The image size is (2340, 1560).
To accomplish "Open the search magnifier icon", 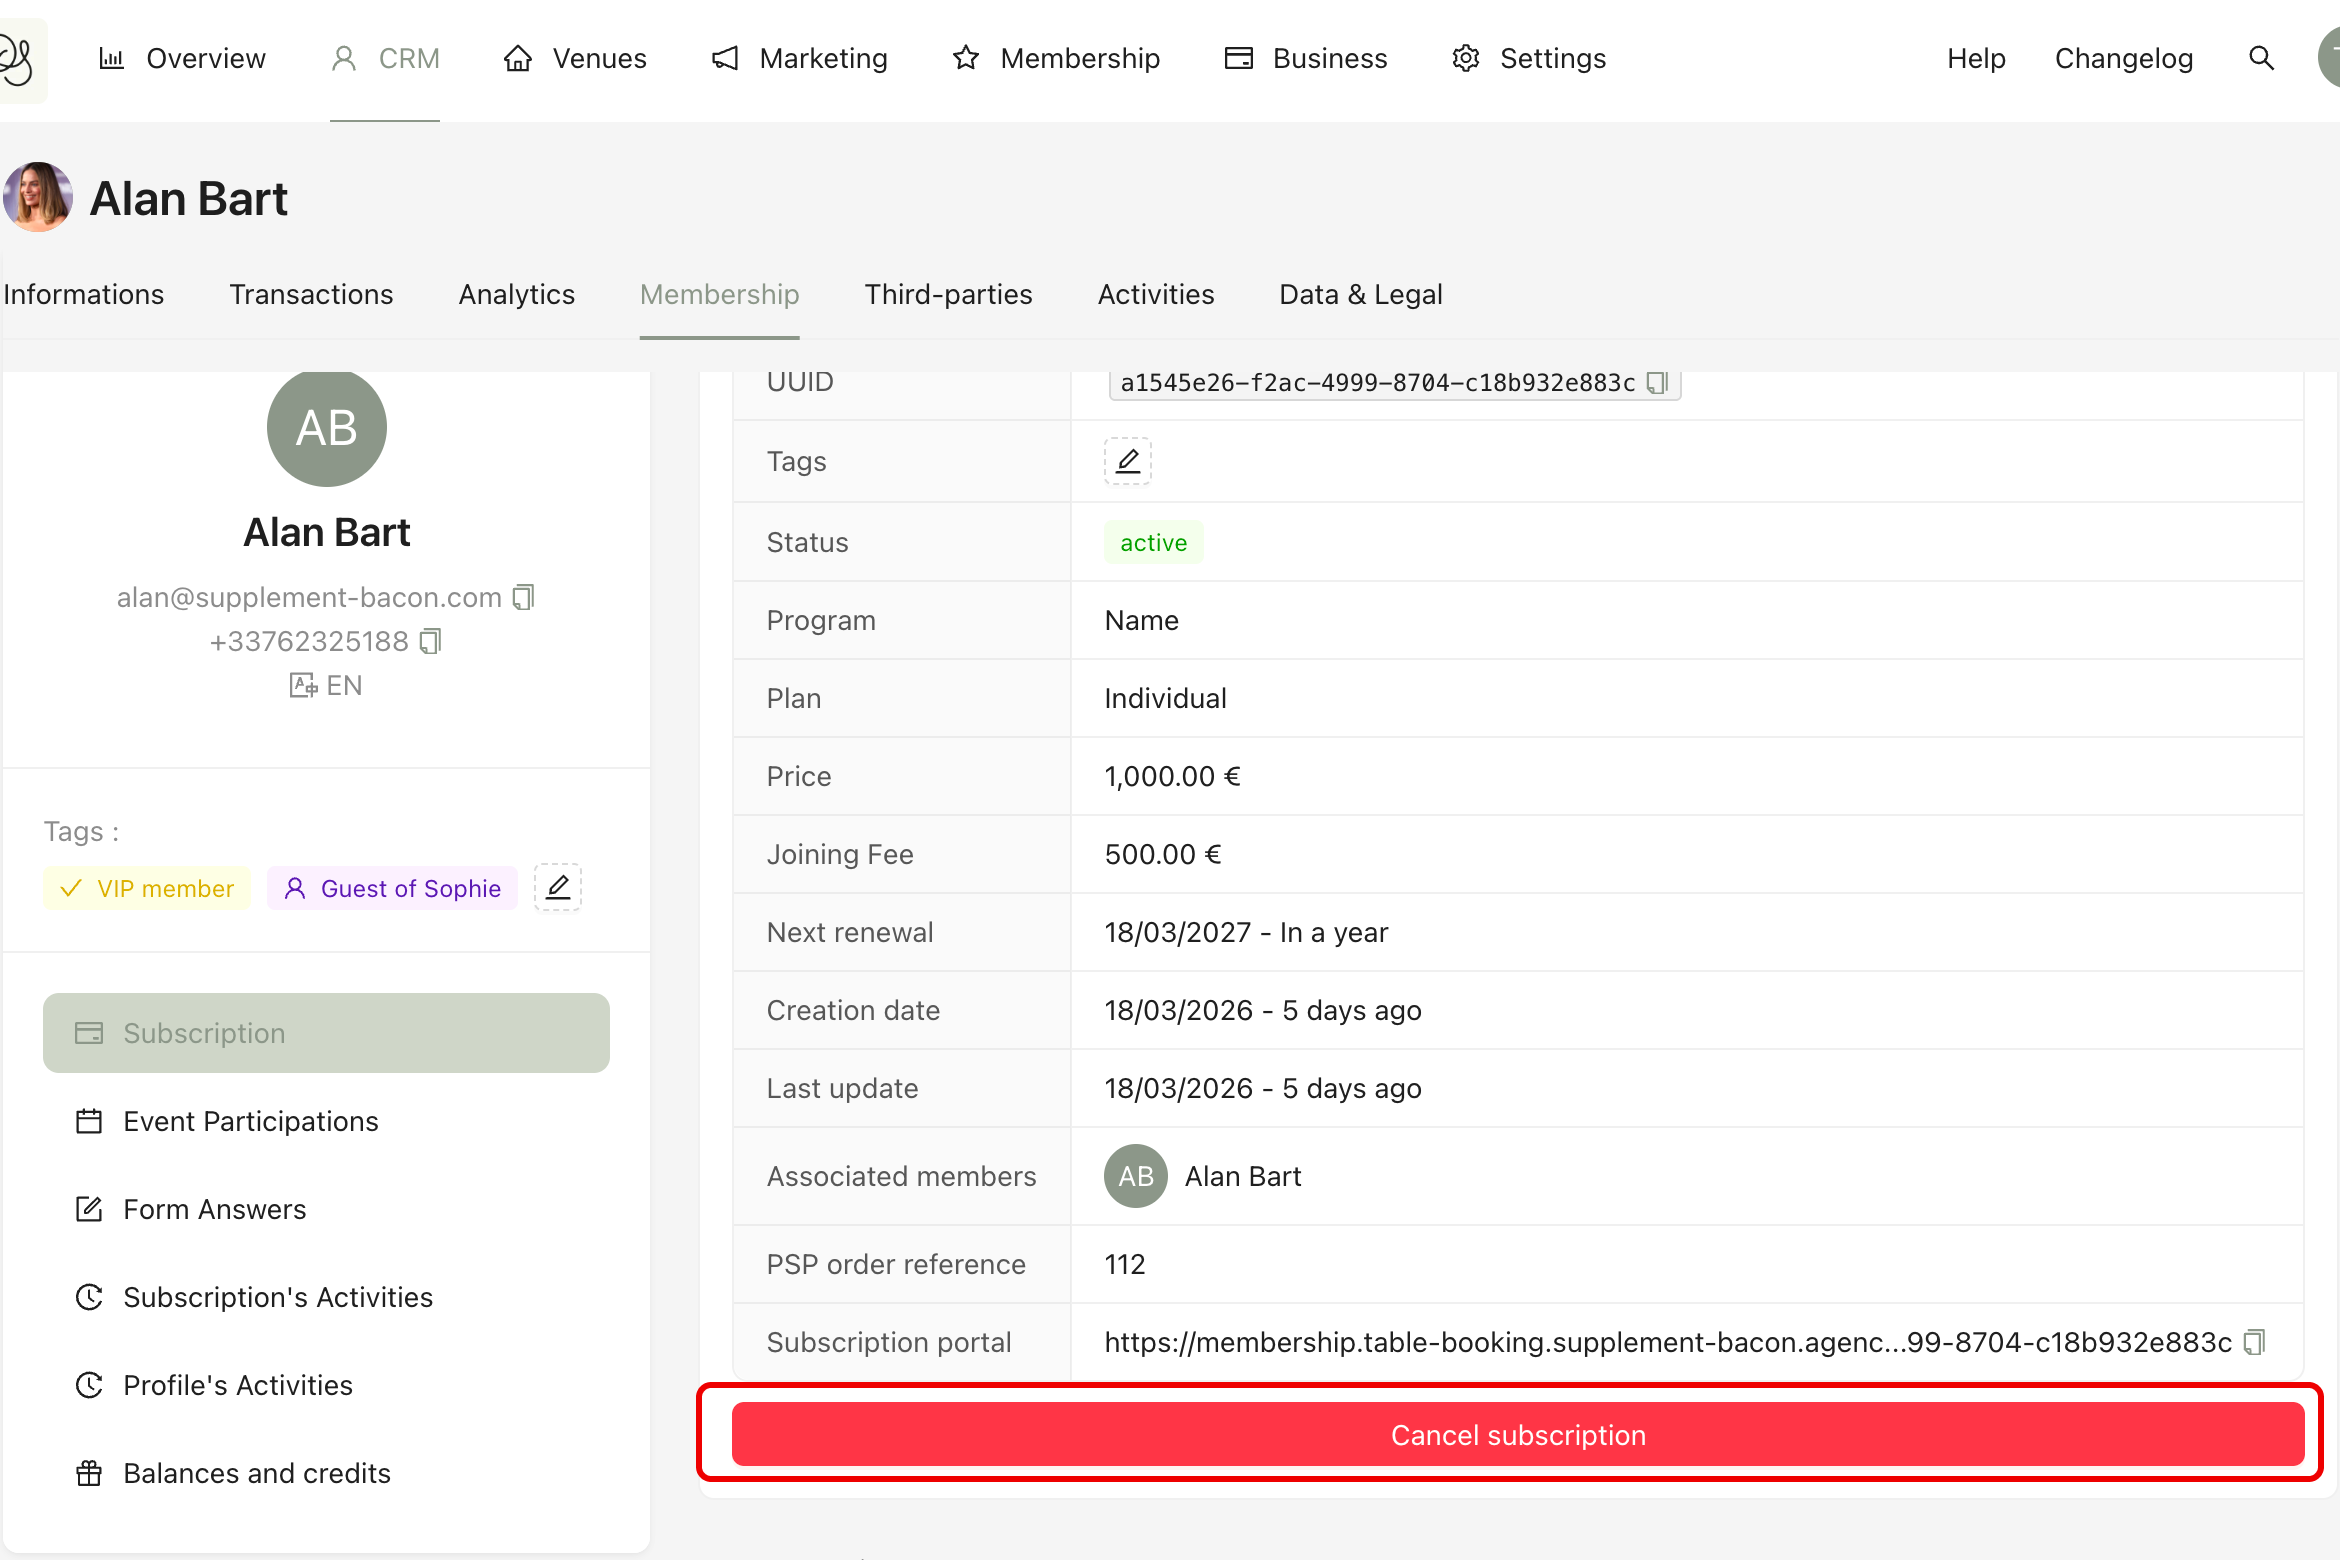I will coord(2261,58).
